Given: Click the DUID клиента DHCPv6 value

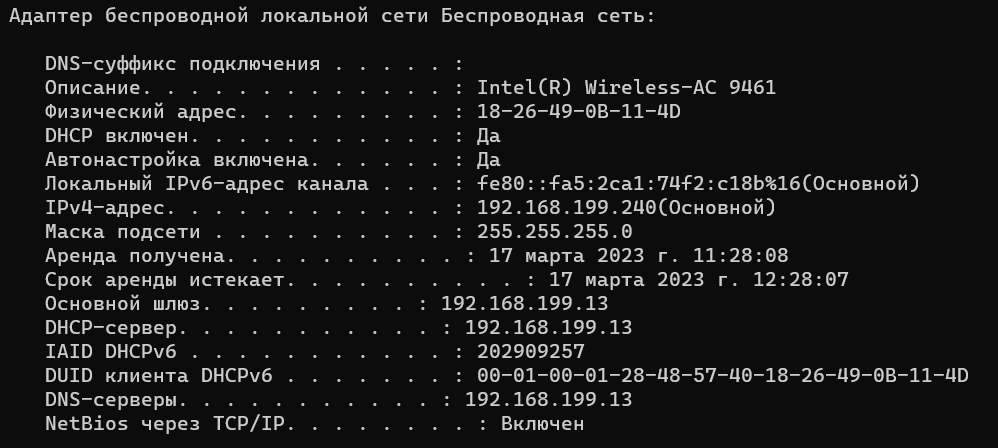Looking at the screenshot, I should [722, 376].
